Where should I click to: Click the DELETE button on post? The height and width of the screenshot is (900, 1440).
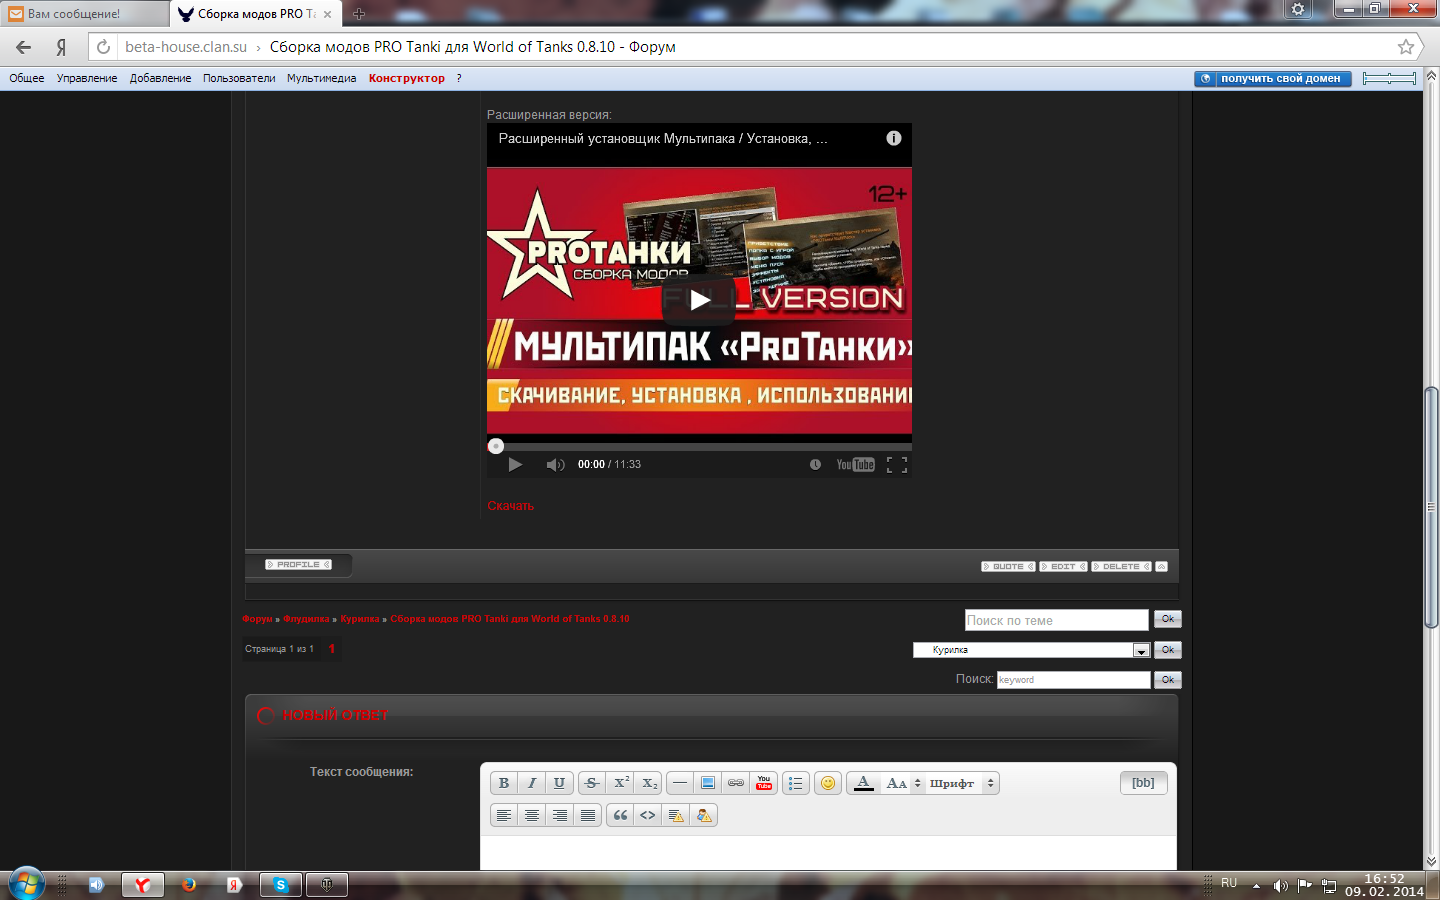pyautogui.click(x=1121, y=567)
